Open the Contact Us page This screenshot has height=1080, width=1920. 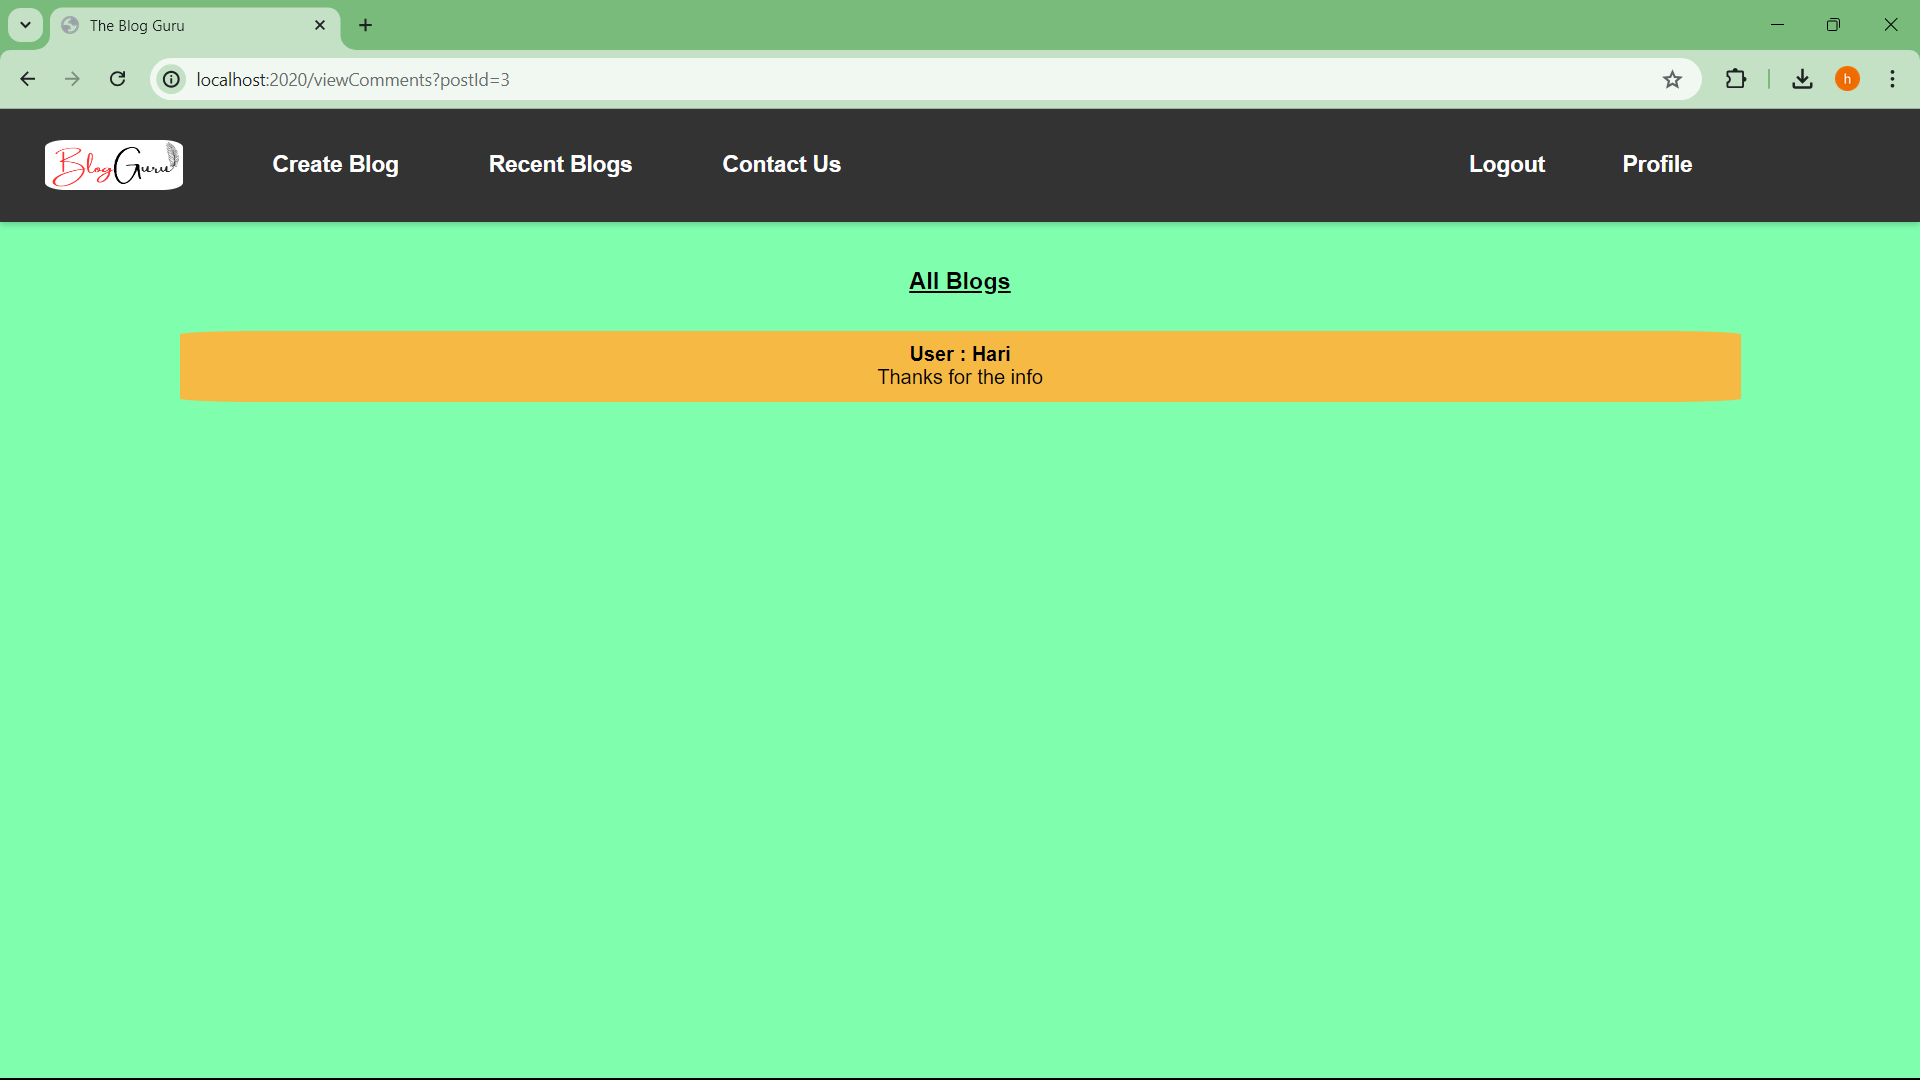[x=781, y=164]
